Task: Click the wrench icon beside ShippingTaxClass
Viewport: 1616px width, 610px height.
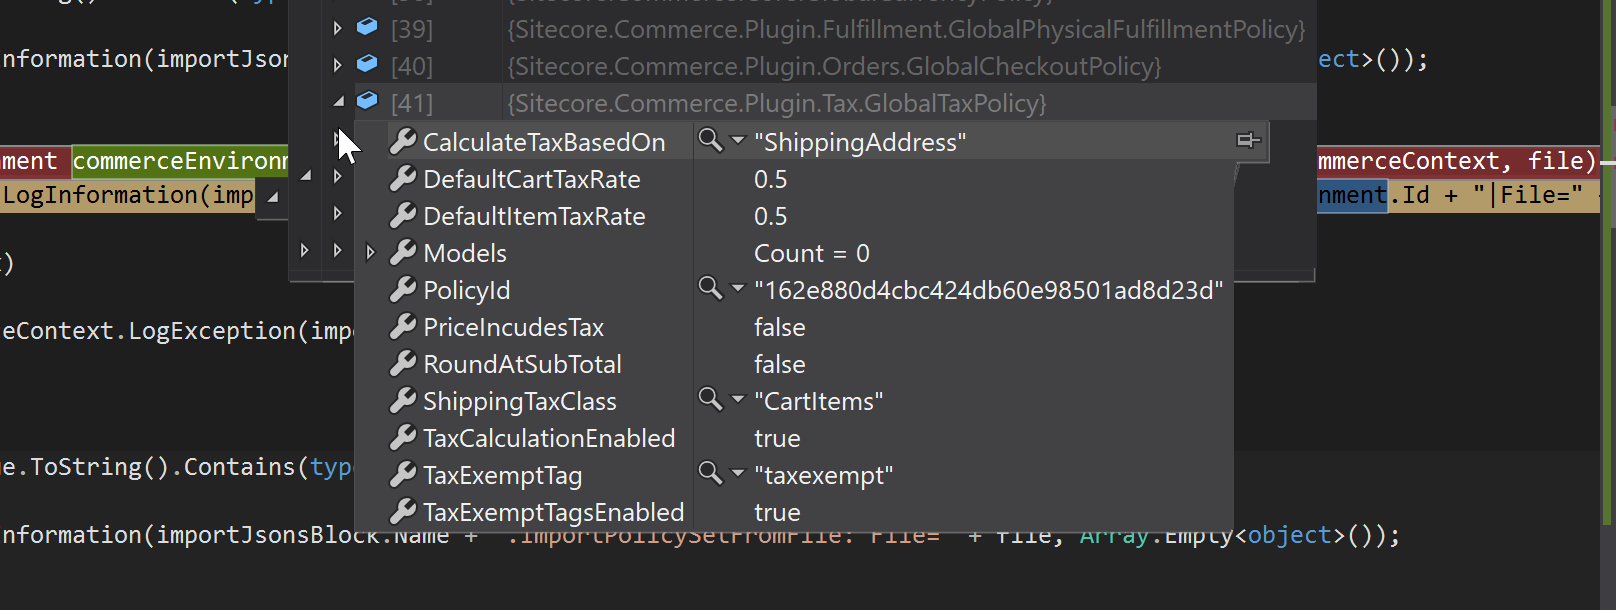Action: [x=403, y=401]
